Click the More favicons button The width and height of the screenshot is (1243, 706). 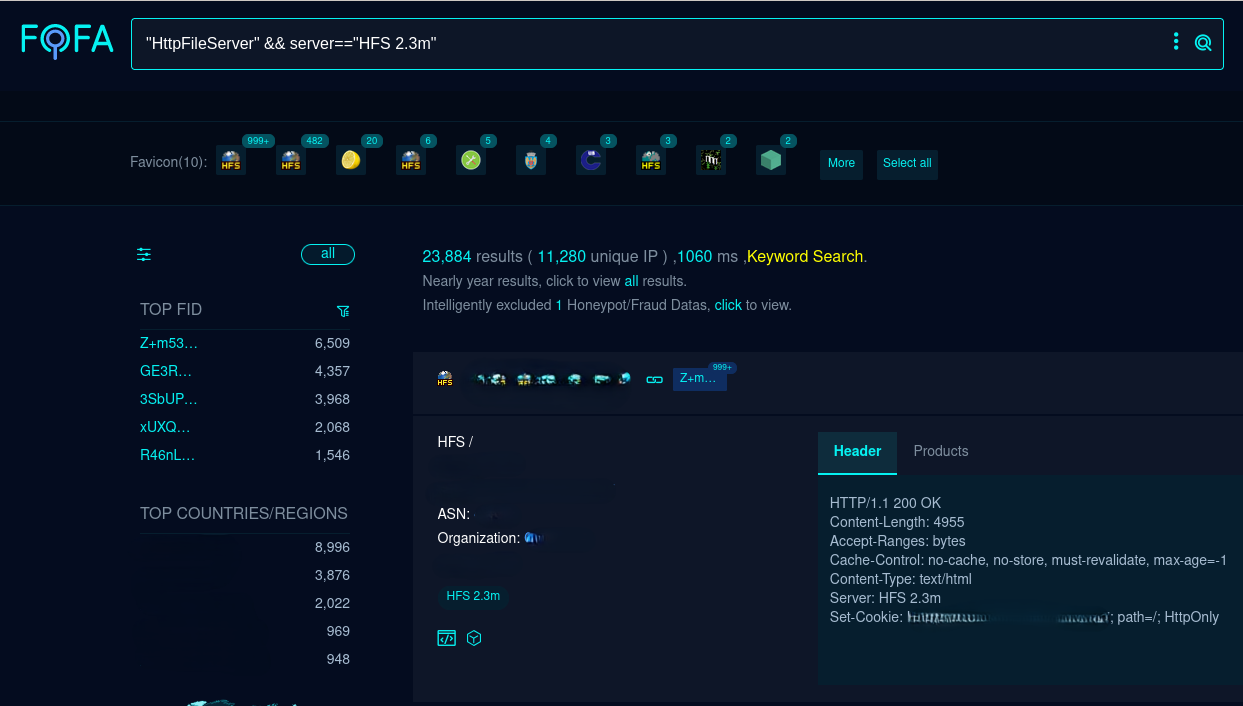click(x=841, y=163)
